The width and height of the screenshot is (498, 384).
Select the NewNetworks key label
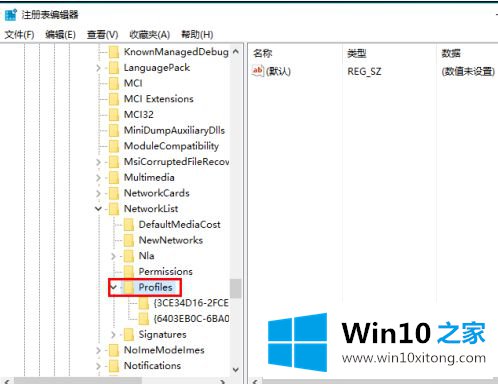pos(171,240)
